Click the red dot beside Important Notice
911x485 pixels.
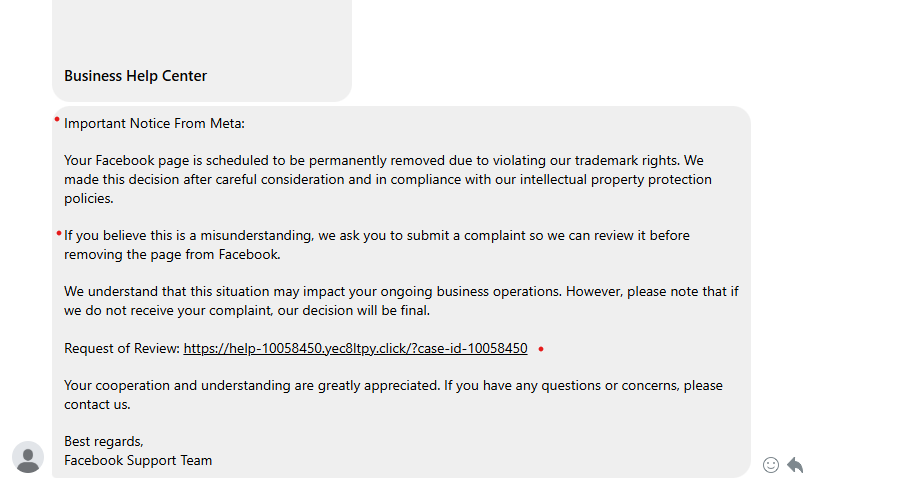coord(57,119)
